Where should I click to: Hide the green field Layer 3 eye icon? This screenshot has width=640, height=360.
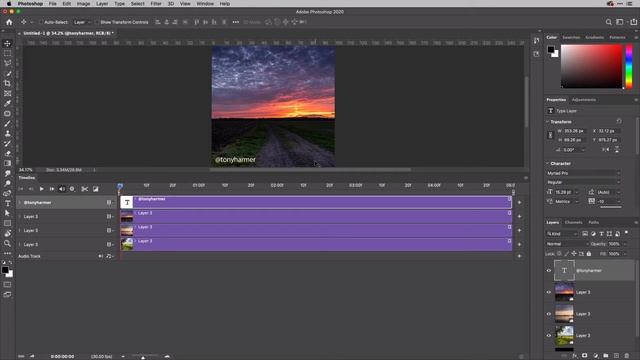(x=549, y=336)
